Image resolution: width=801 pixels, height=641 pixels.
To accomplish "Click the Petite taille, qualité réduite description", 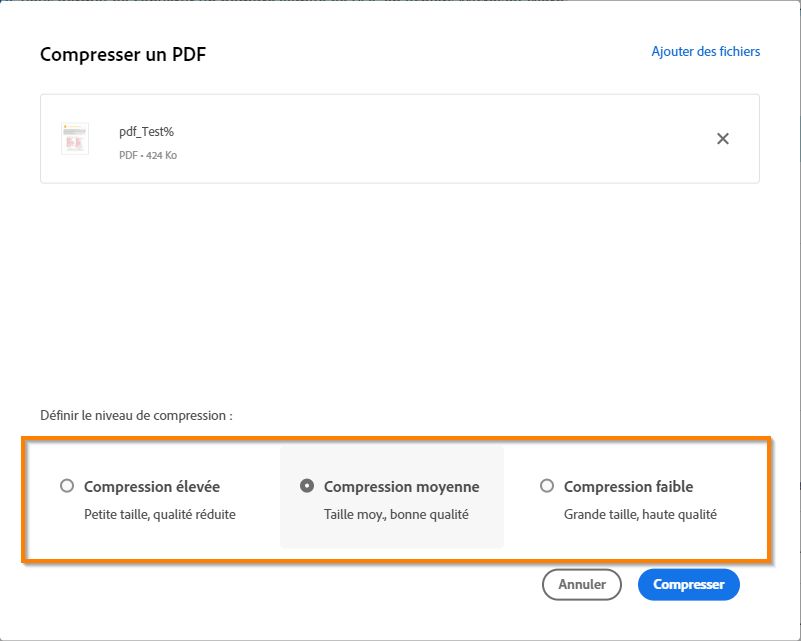I will click(x=159, y=513).
